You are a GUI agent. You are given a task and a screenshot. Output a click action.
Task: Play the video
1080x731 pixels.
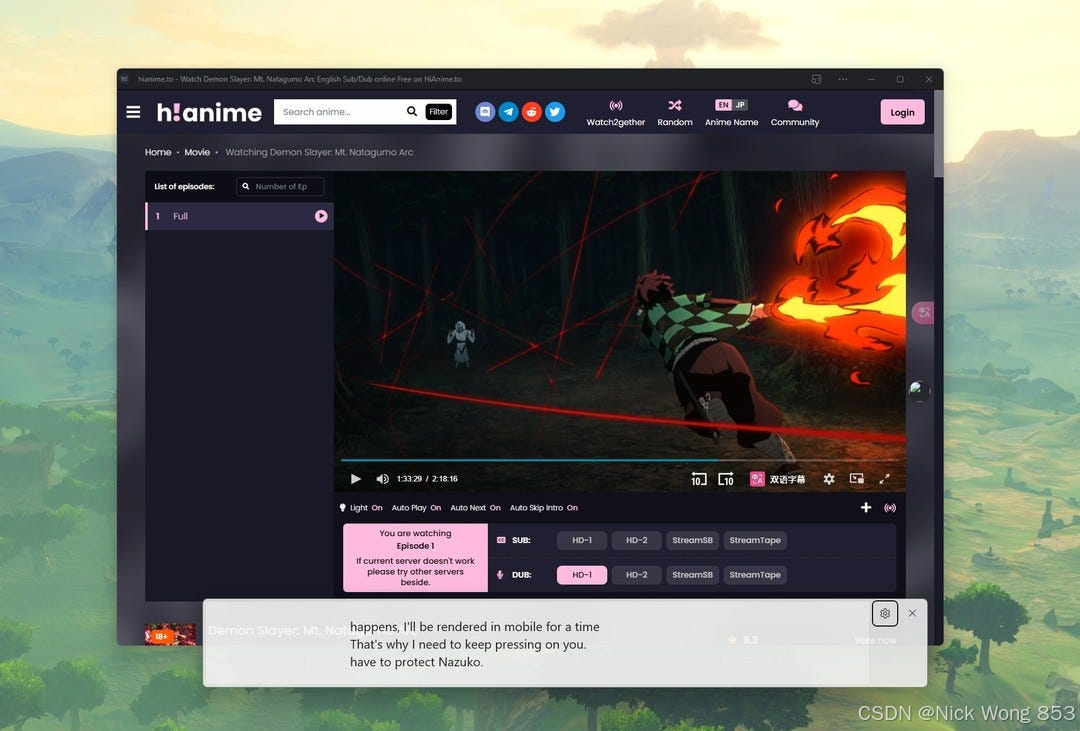tap(355, 479)
